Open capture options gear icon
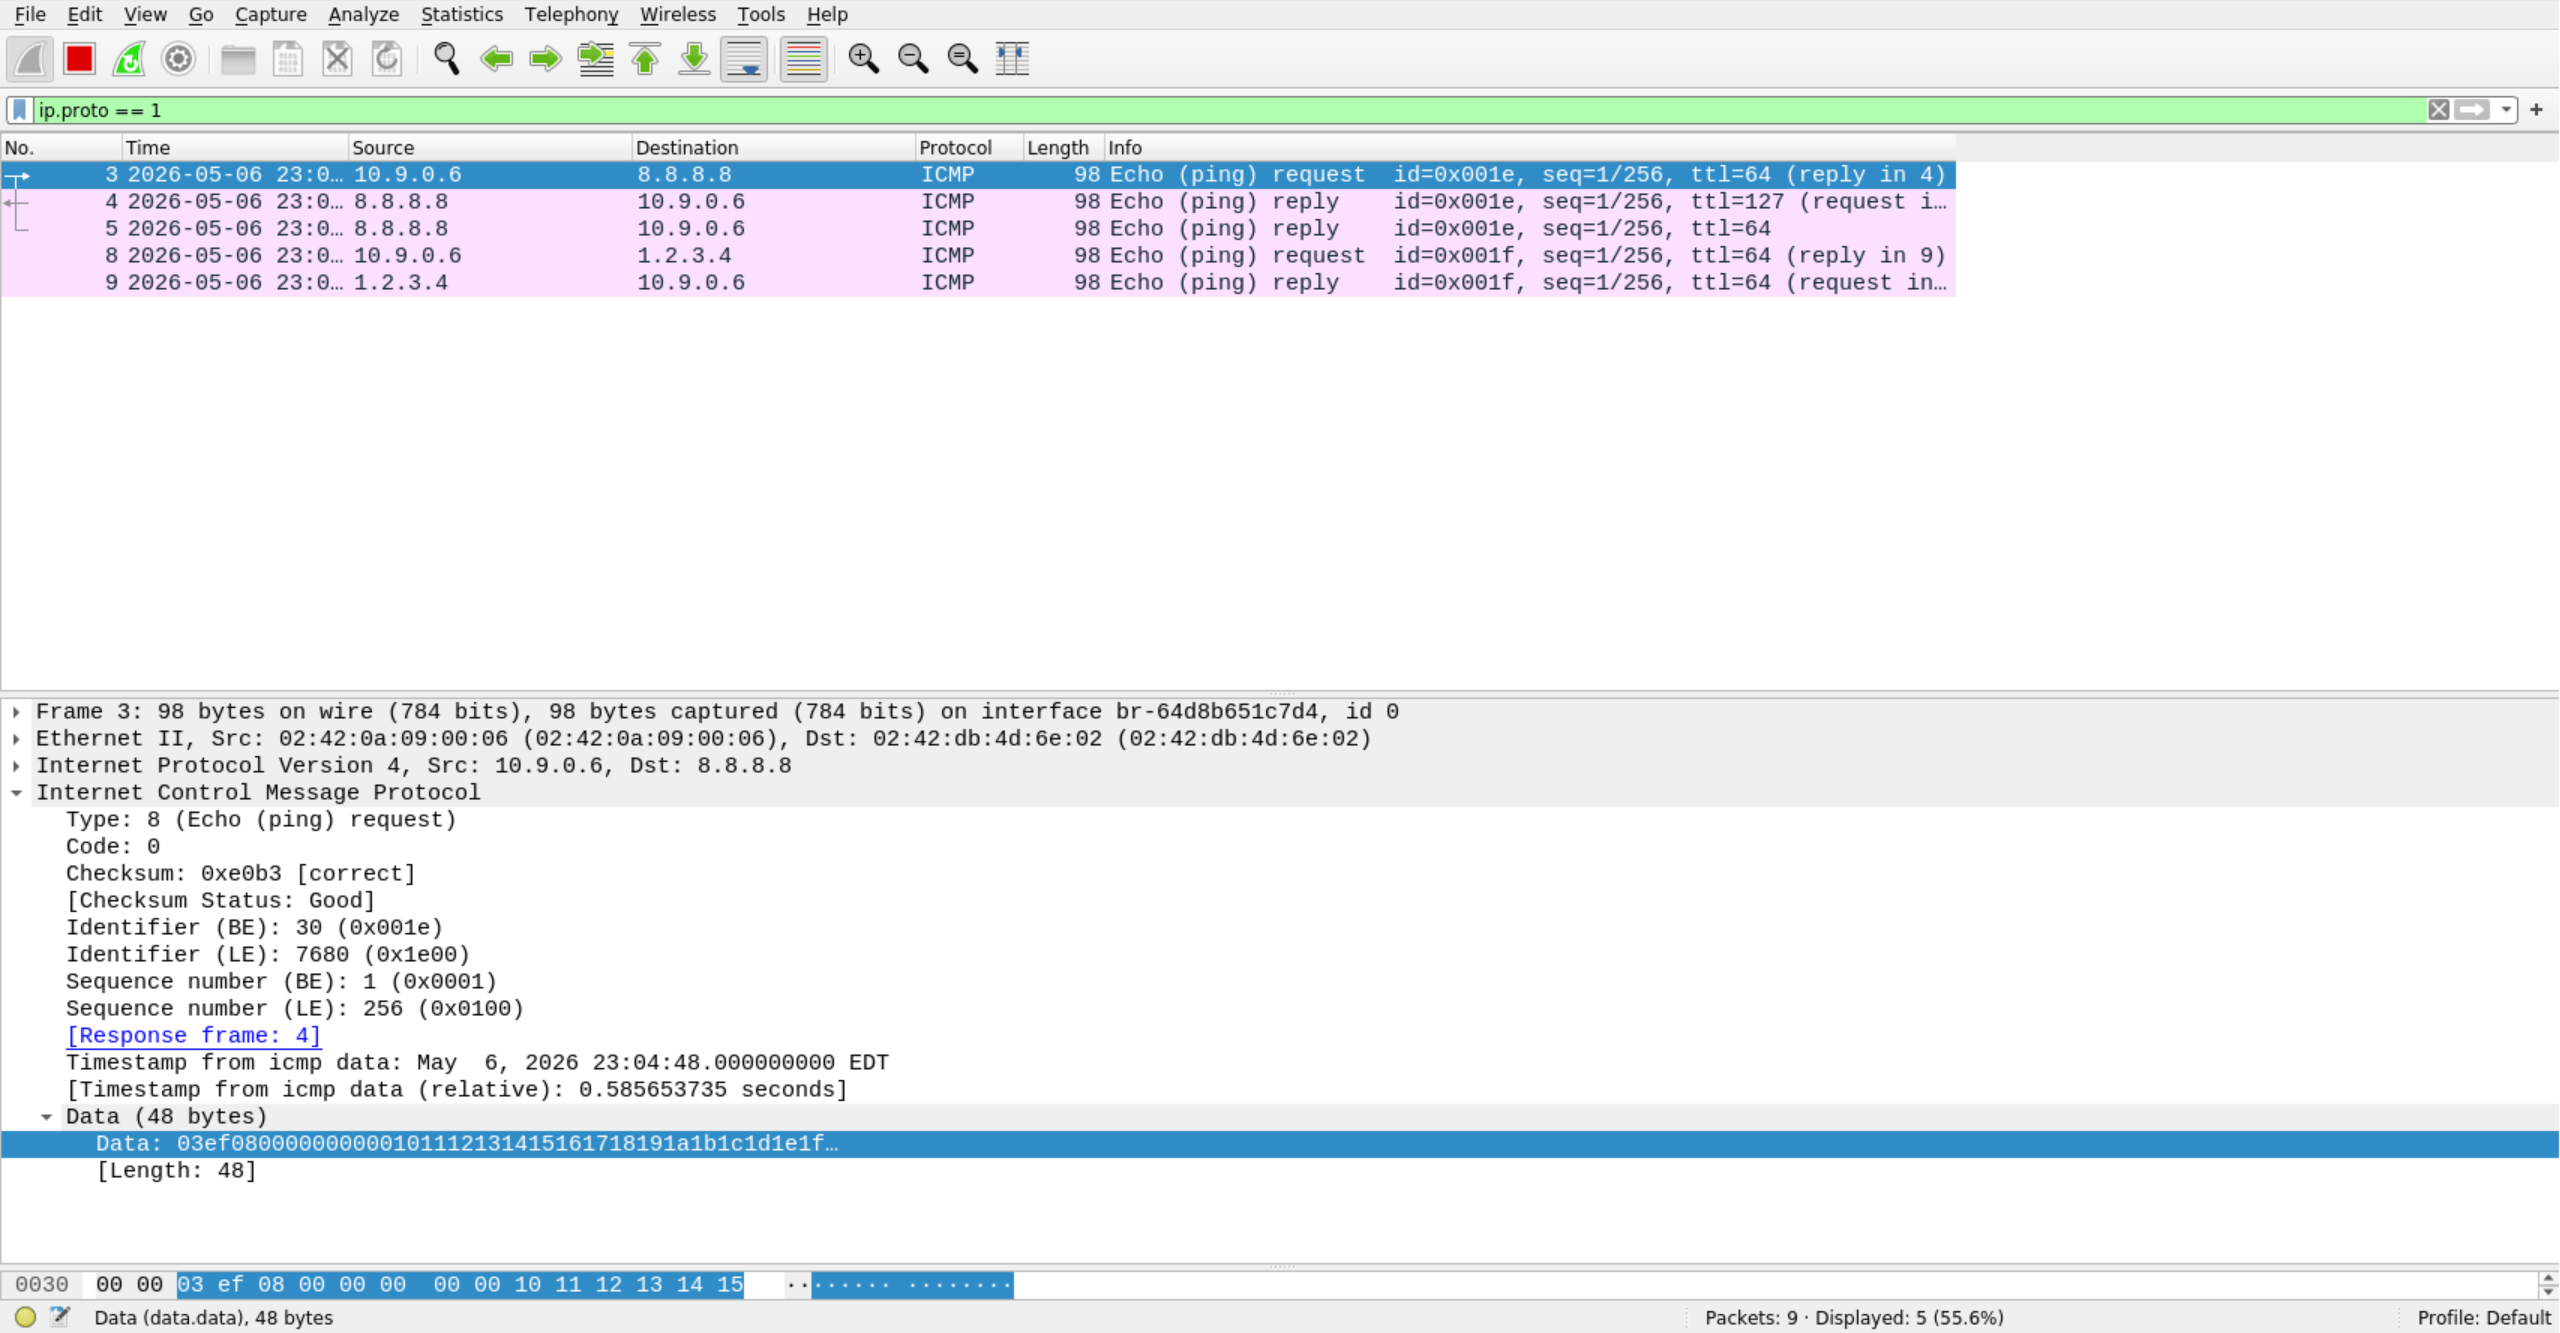This screenshot has width=2560, height=1333. 178,59
